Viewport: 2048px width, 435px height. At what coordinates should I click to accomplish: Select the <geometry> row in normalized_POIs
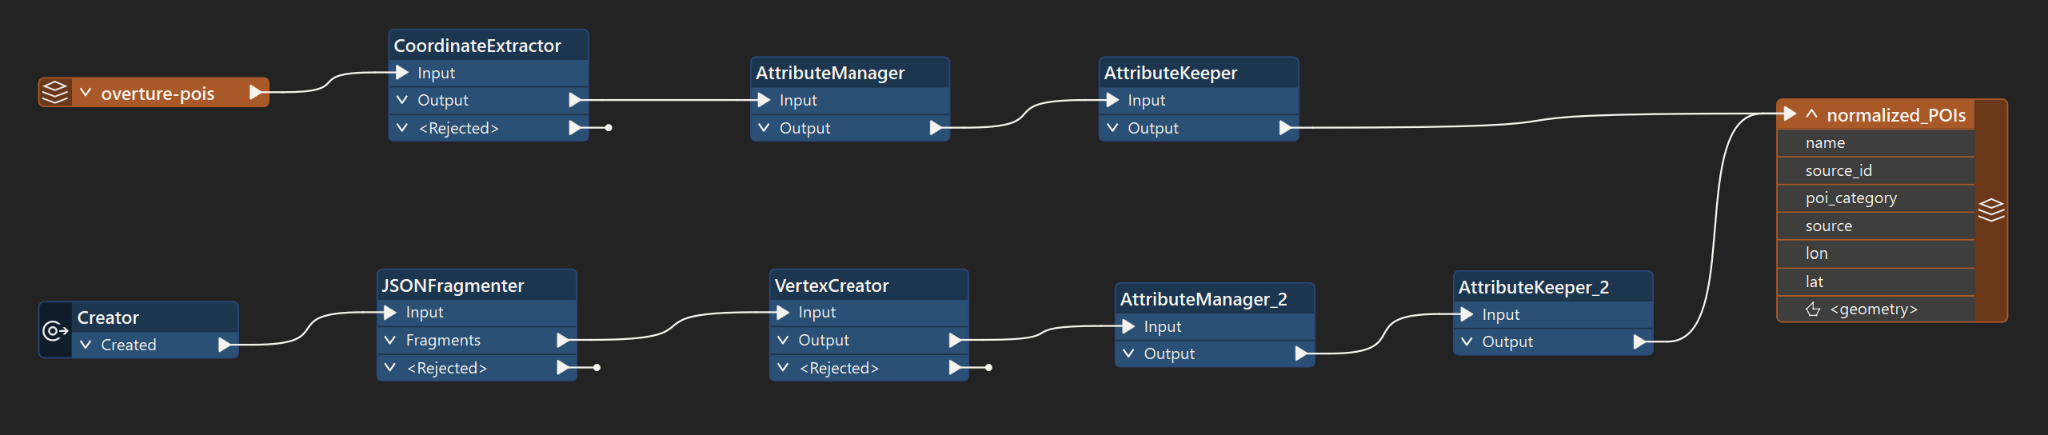(1876, 309)
